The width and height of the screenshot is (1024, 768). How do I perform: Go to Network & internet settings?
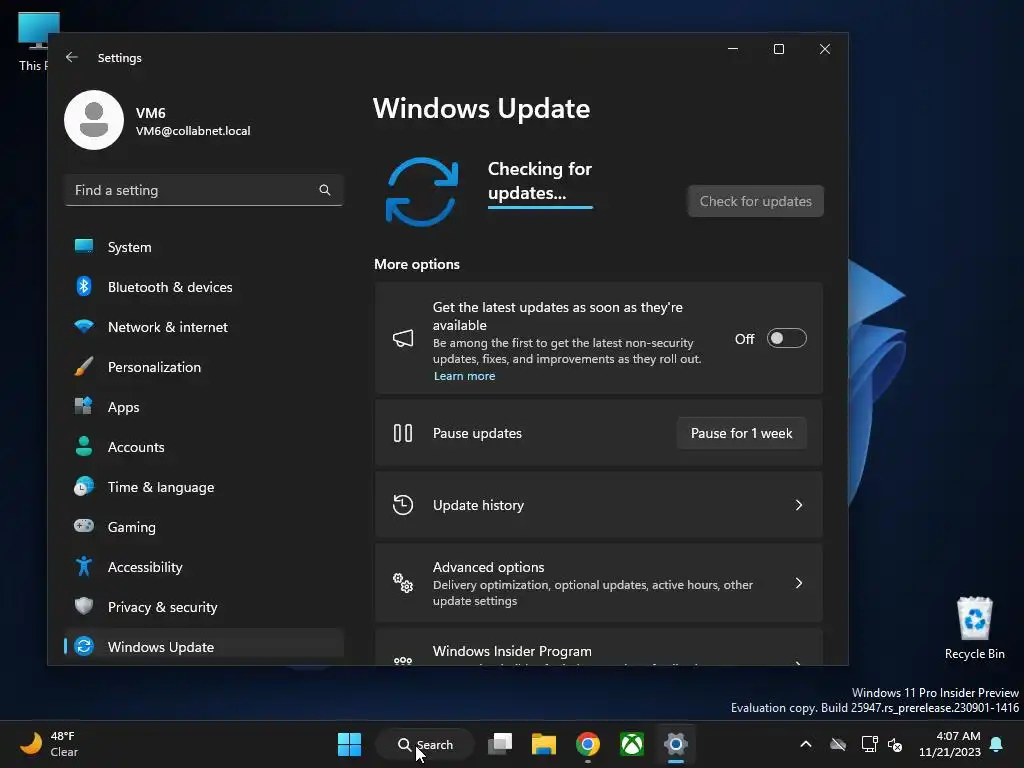click(x=204, y=327)
